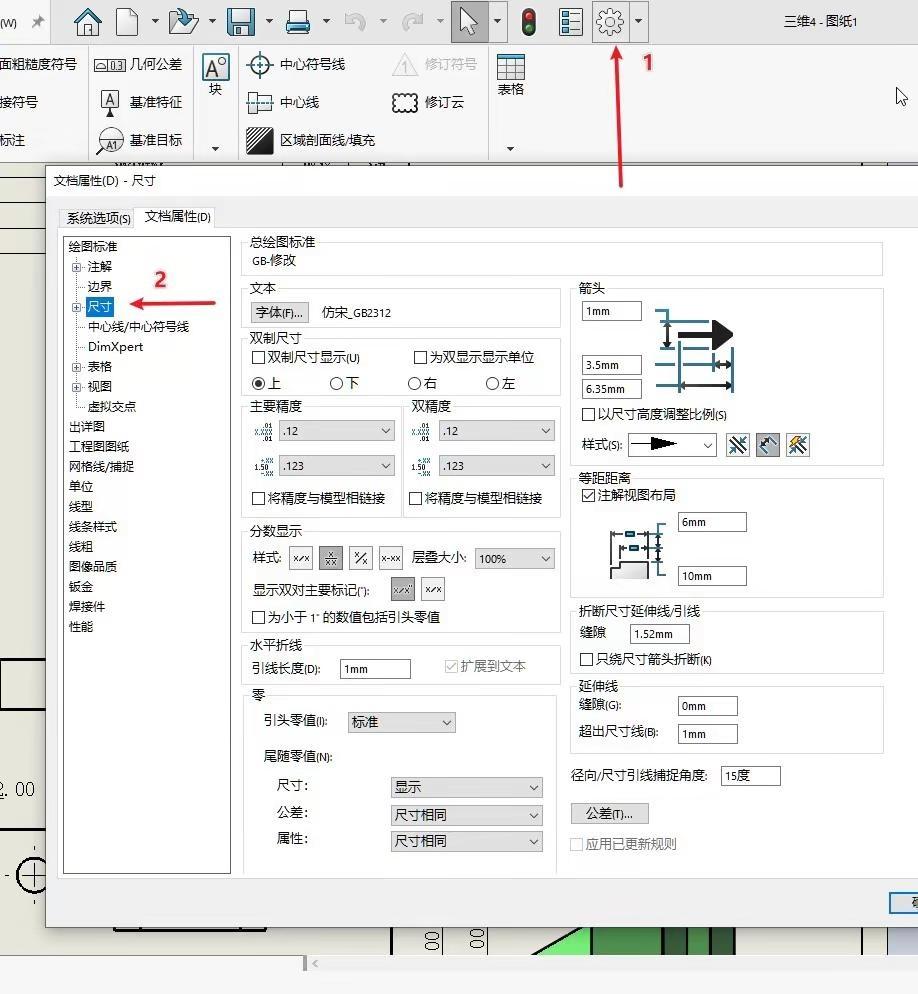Click the 缝隙 1.52mm input field

point(659,634)
